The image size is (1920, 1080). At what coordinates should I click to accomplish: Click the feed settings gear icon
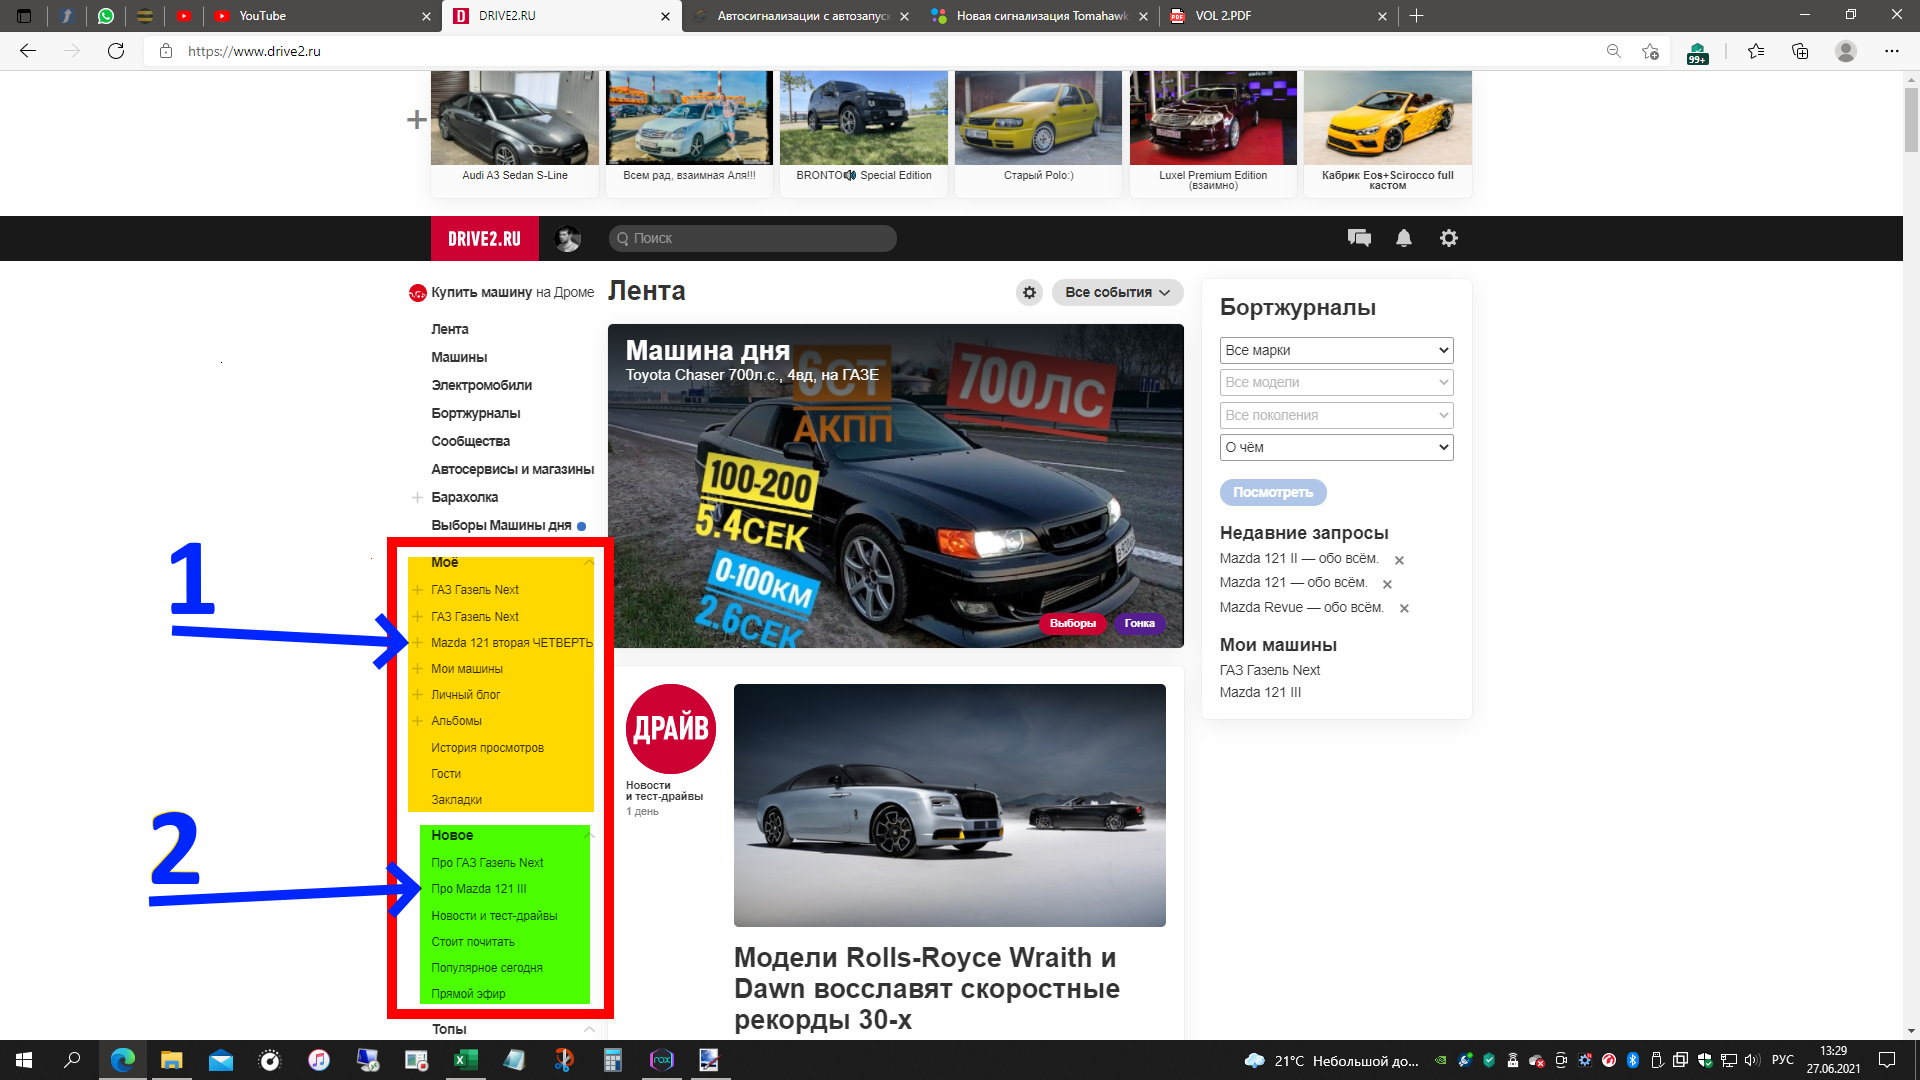coord(1031,293)
